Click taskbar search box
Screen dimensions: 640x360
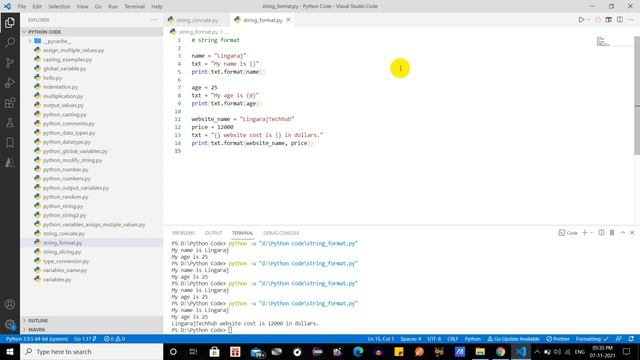click(92, 351)
